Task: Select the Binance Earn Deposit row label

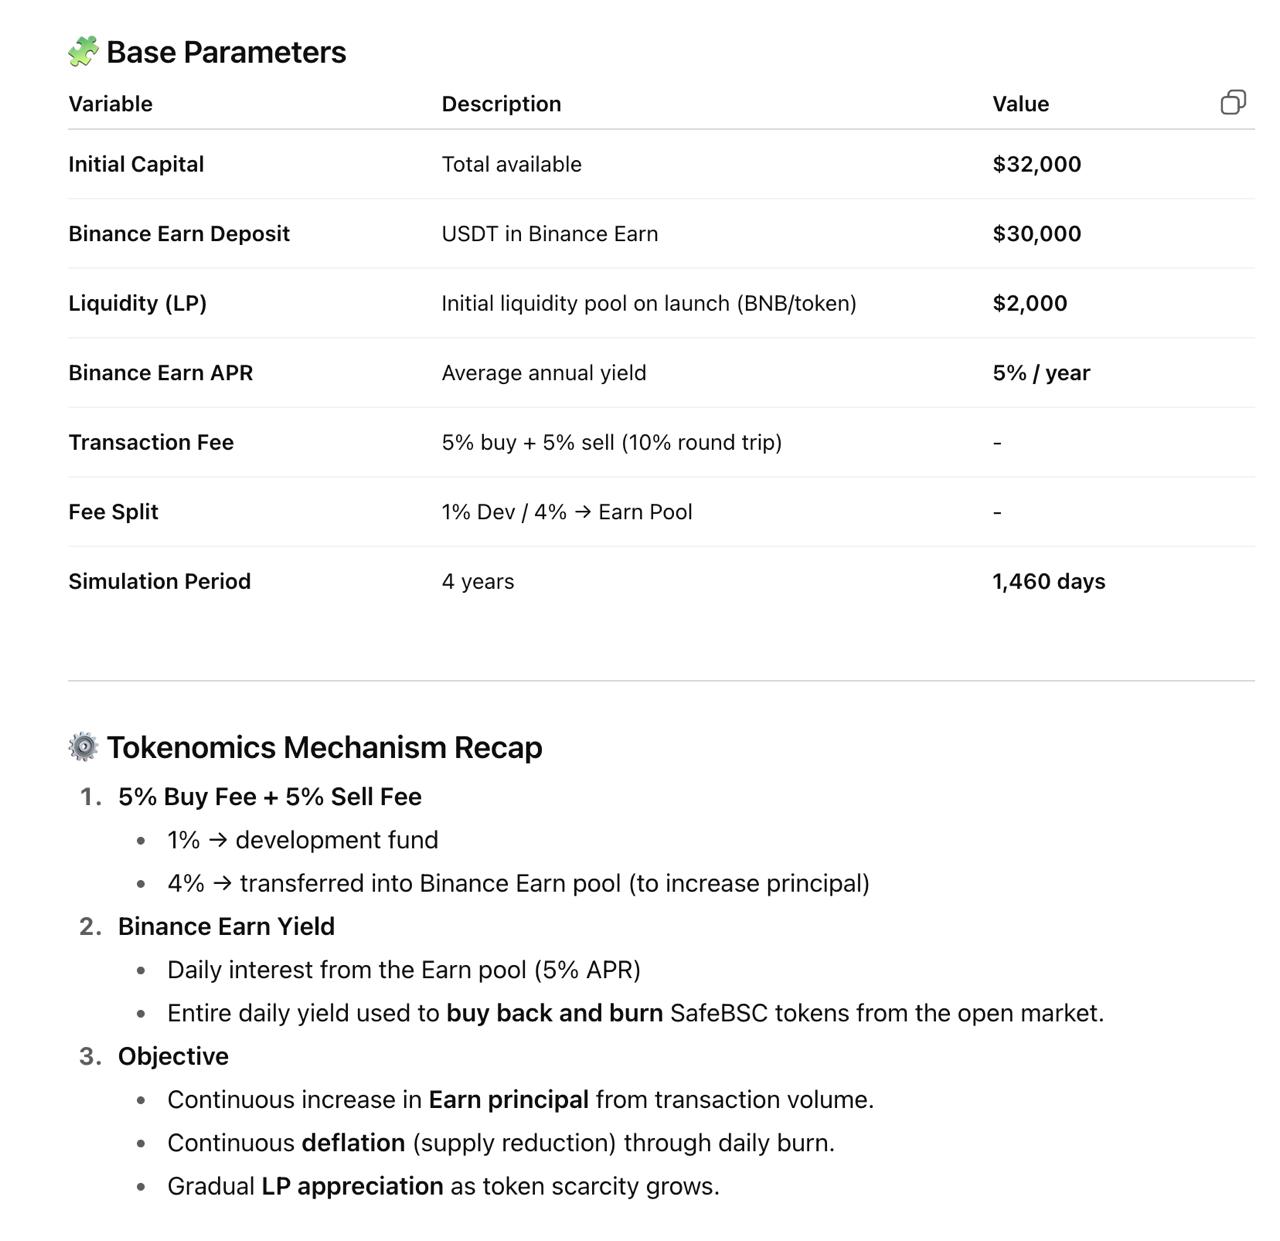Action: click(179, 234)
